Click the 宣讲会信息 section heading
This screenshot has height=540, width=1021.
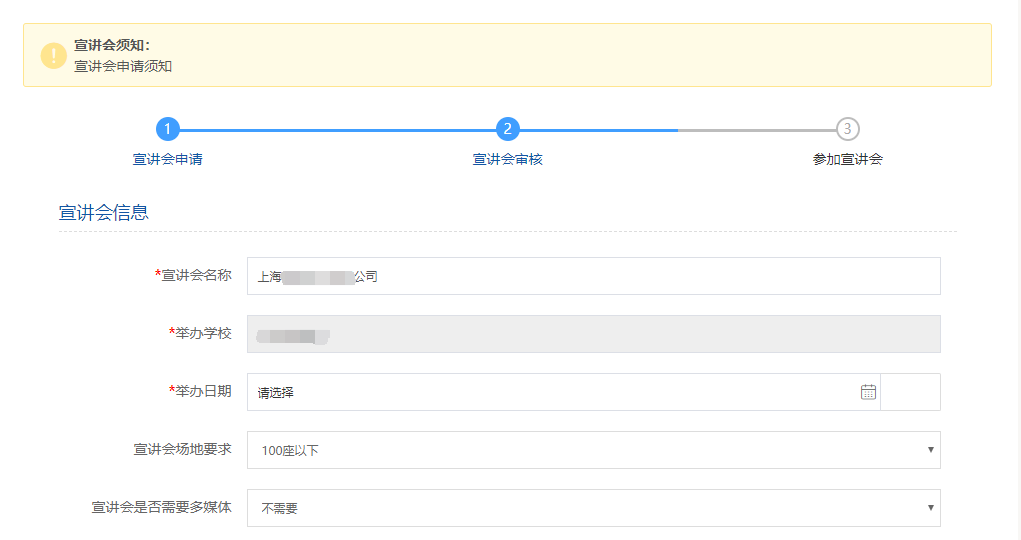click(104, 212)
